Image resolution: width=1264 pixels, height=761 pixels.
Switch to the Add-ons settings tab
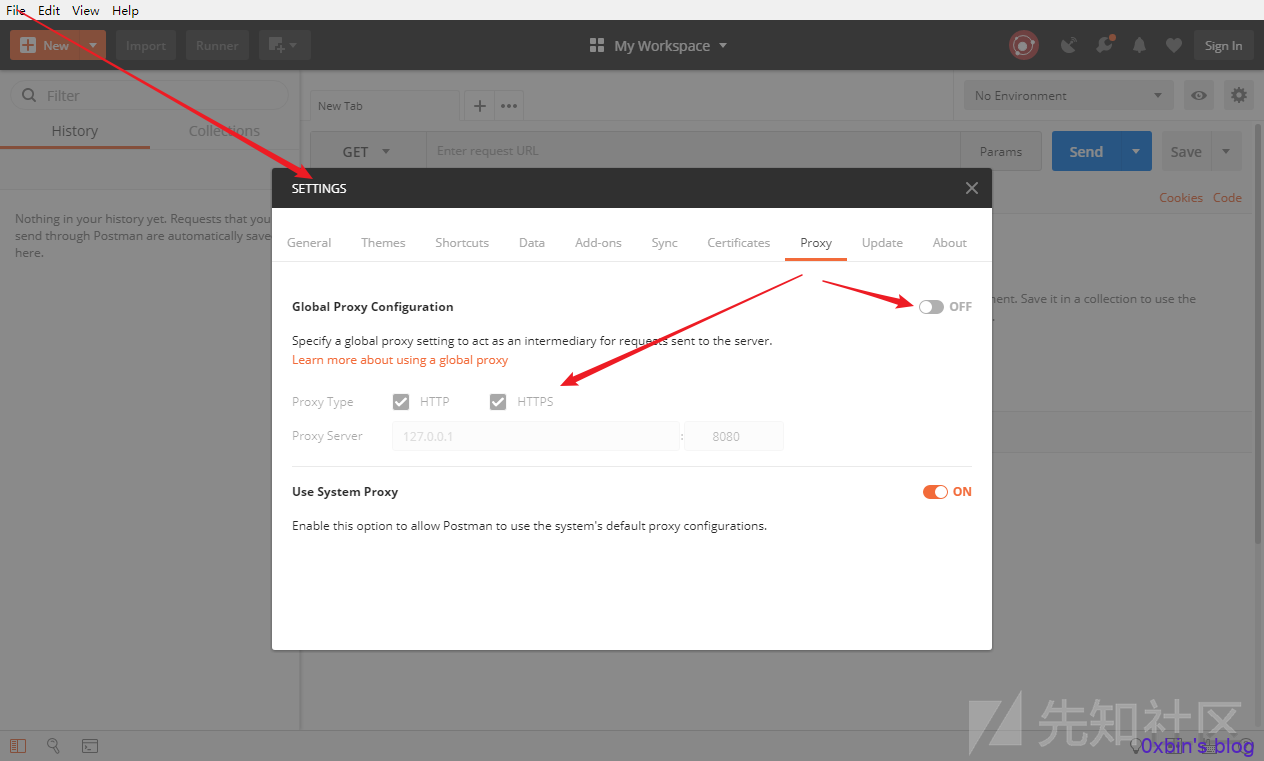(x=598, y=243)
